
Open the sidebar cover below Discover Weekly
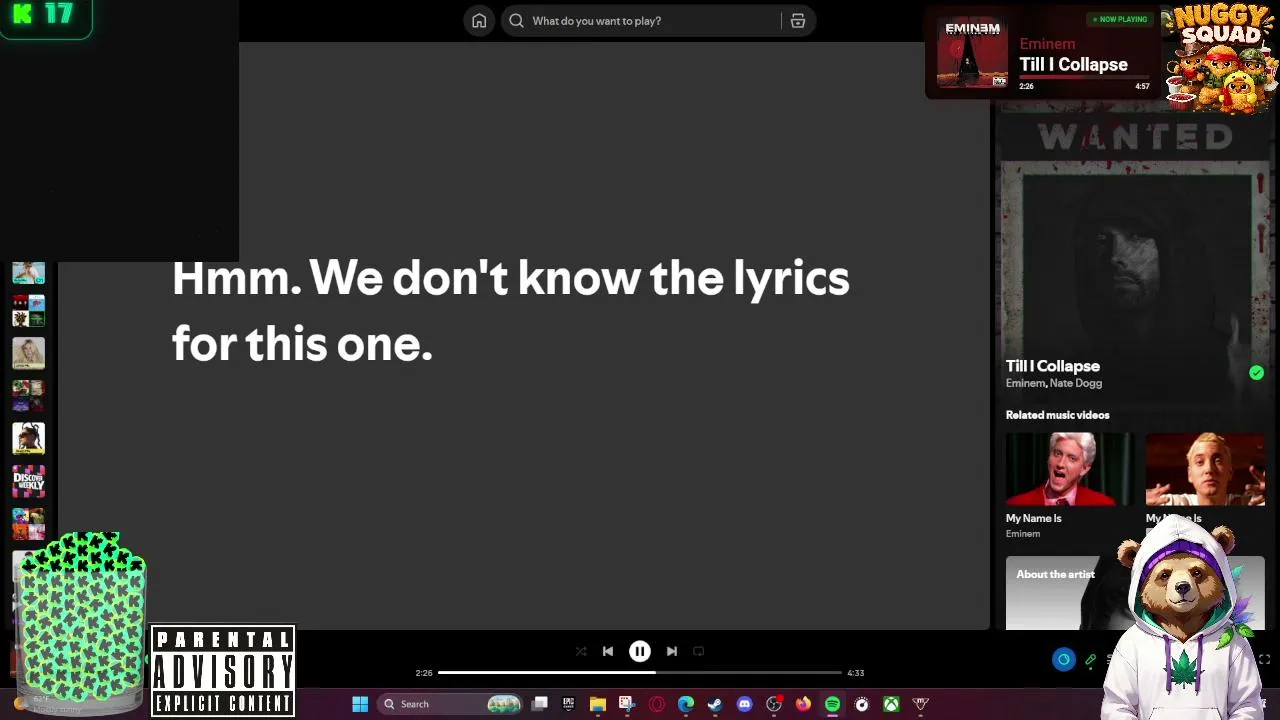coord(29,525)
